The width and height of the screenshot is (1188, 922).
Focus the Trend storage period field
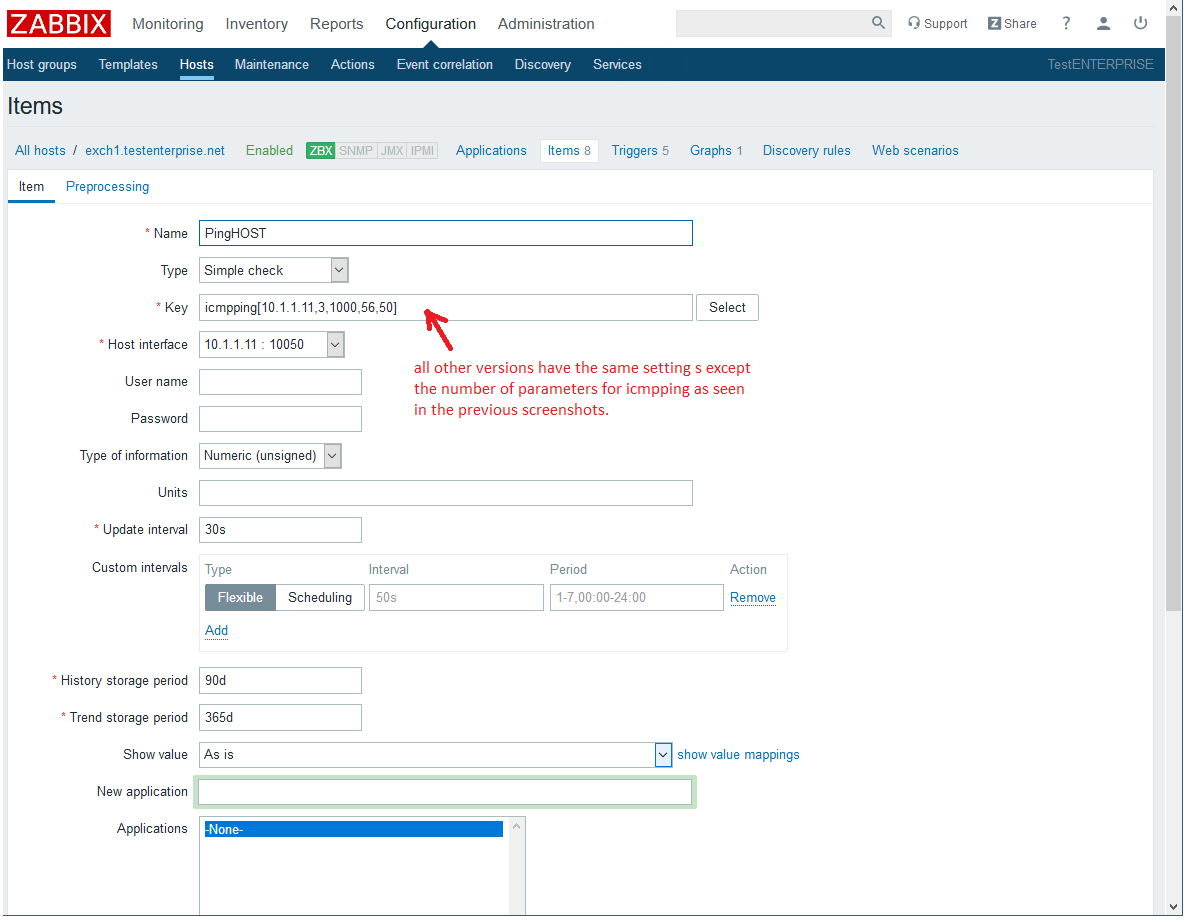280,717
